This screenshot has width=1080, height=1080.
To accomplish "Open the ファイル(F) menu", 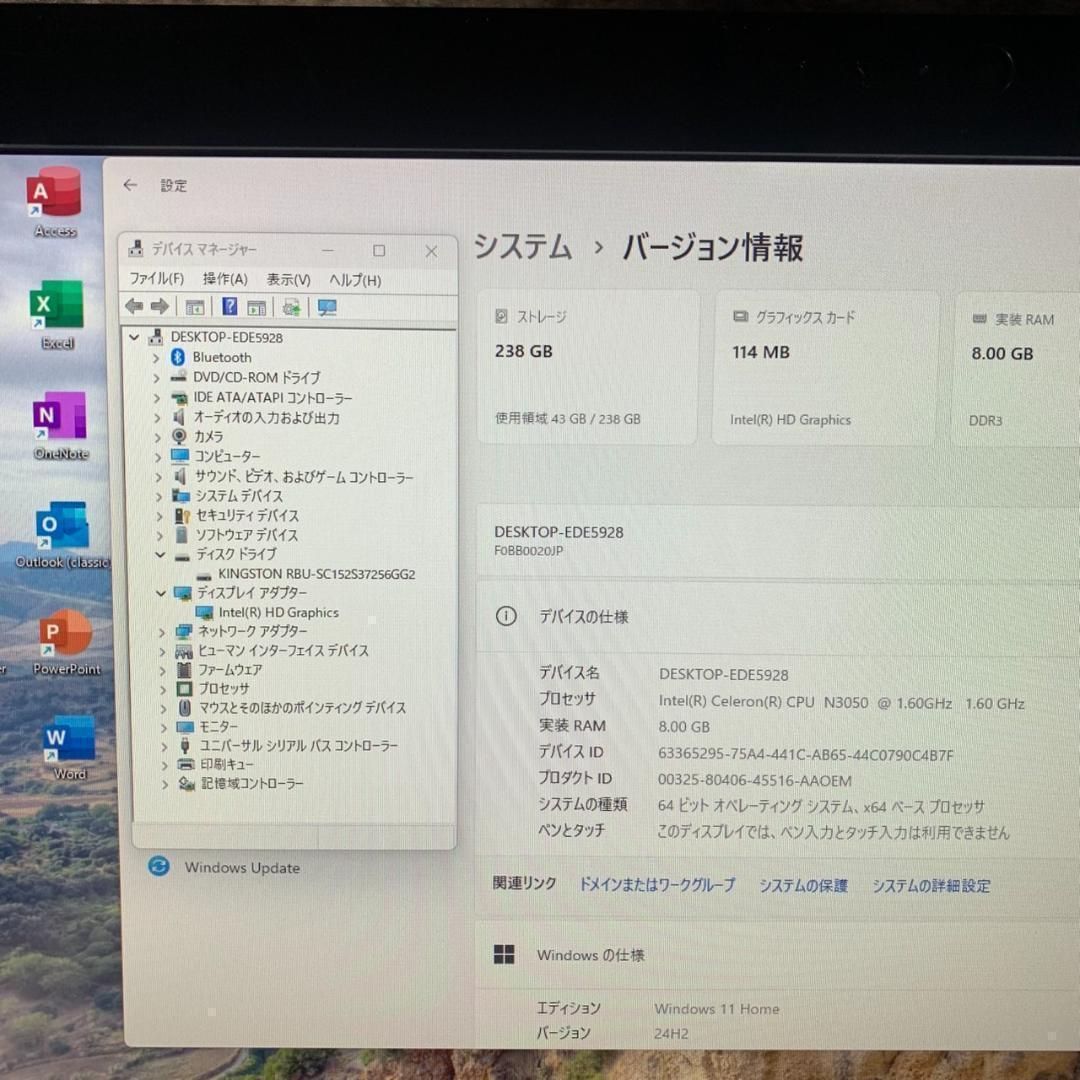I will click(156, 278).
